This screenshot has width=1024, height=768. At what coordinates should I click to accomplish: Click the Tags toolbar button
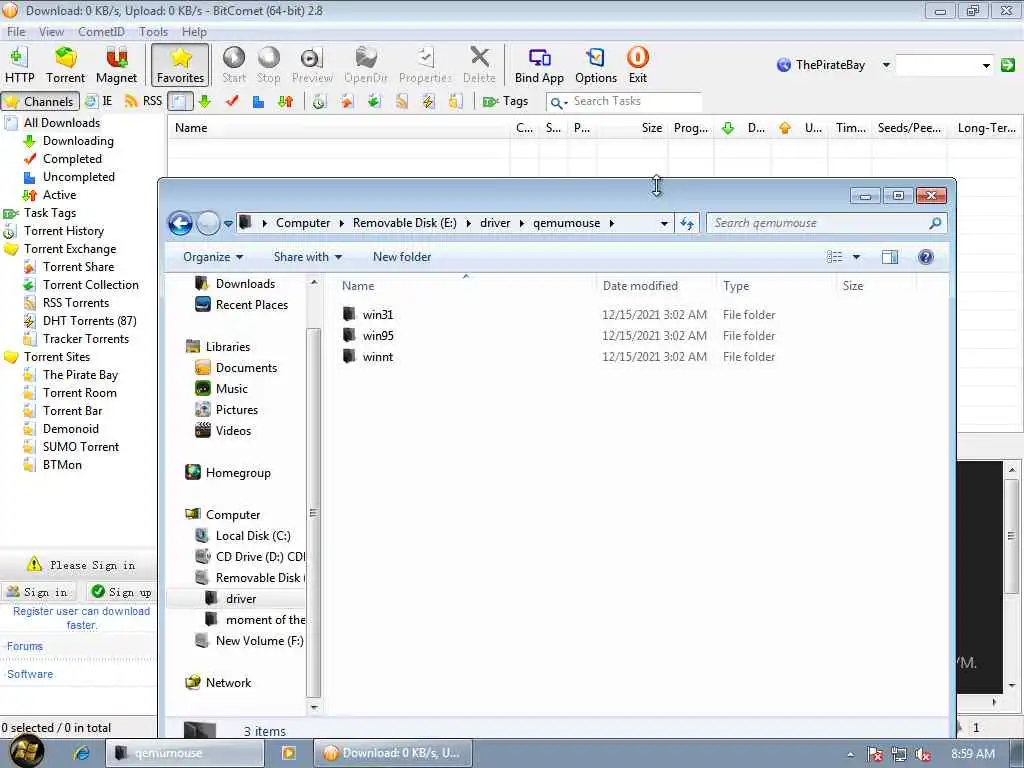pos(505,101)
